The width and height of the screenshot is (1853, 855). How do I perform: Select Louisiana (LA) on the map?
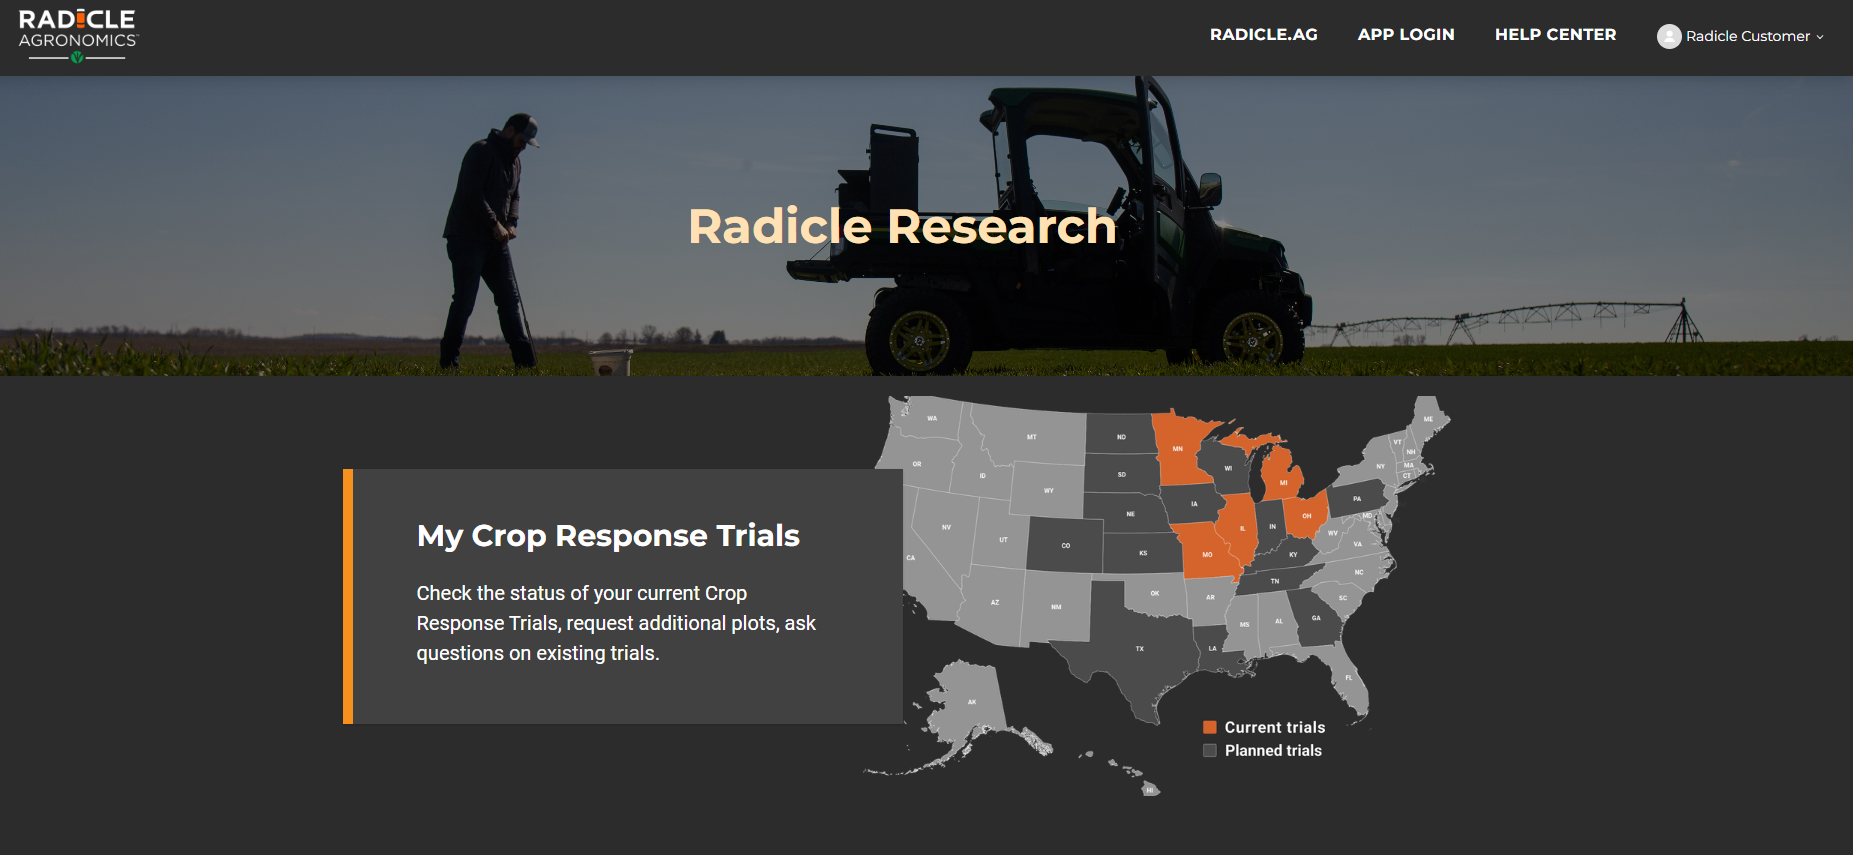(x=1213, y=648)
